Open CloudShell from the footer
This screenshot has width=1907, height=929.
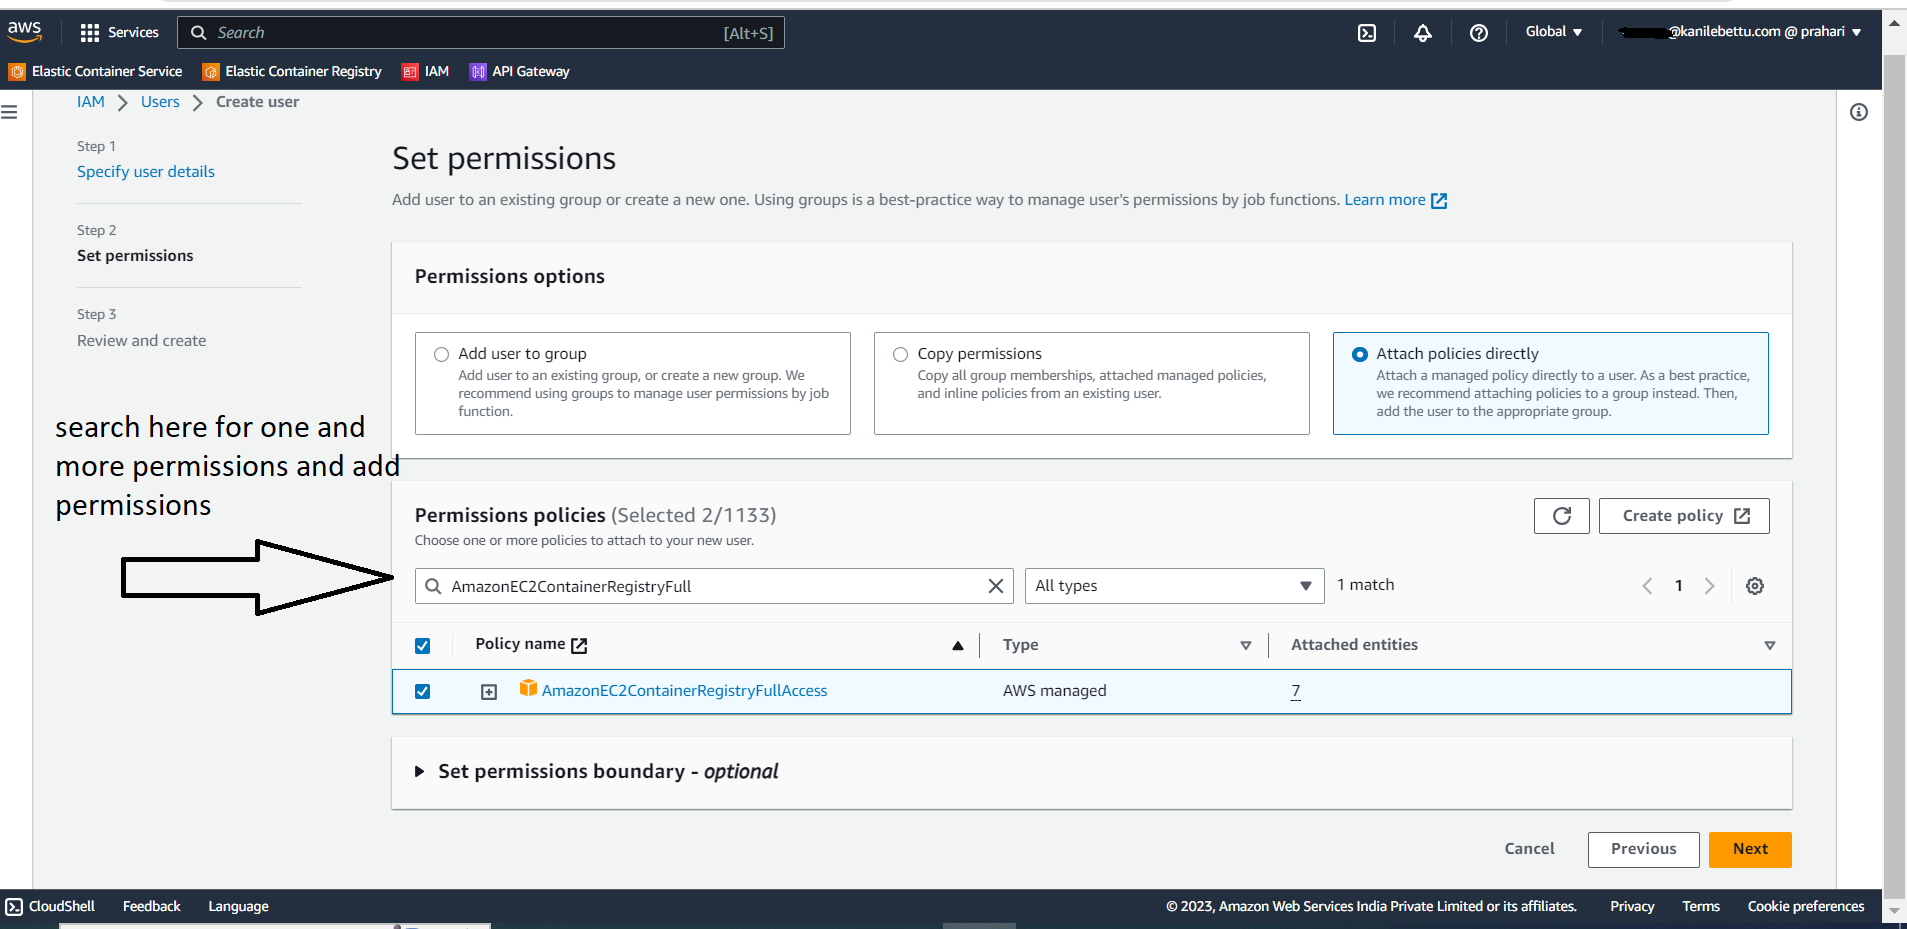pyautogui.click(x=50, y=907)
